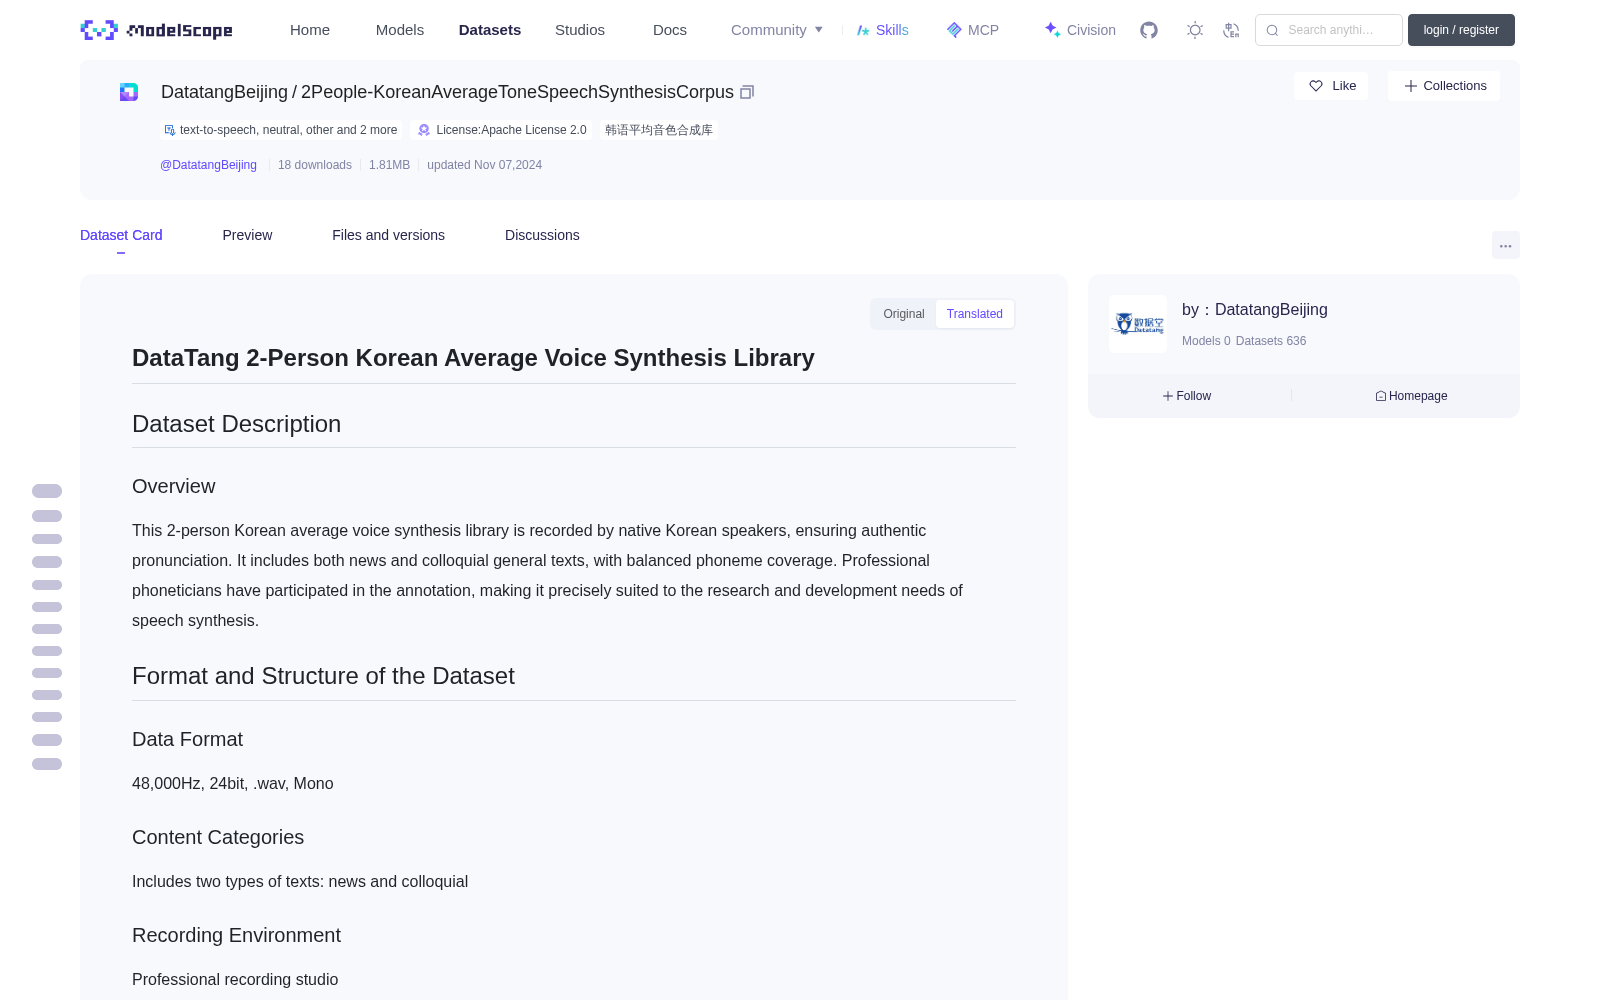Click the search magnifier icon
Viewport: 1600px width, 1000px height.
coord(1272,30)
